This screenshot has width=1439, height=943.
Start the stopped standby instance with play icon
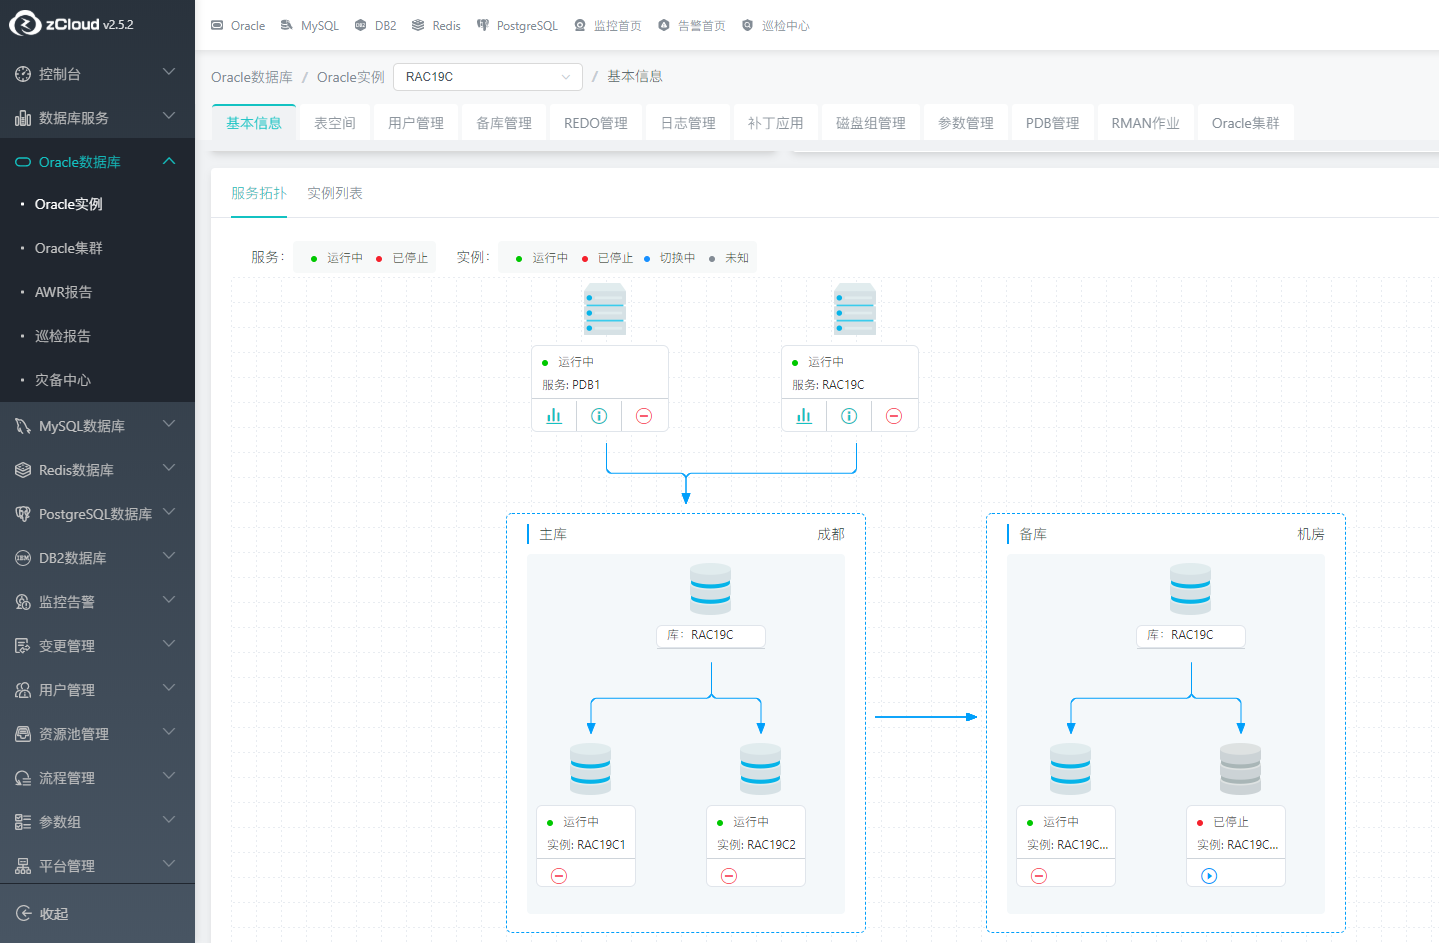(x=1209, y=876)
